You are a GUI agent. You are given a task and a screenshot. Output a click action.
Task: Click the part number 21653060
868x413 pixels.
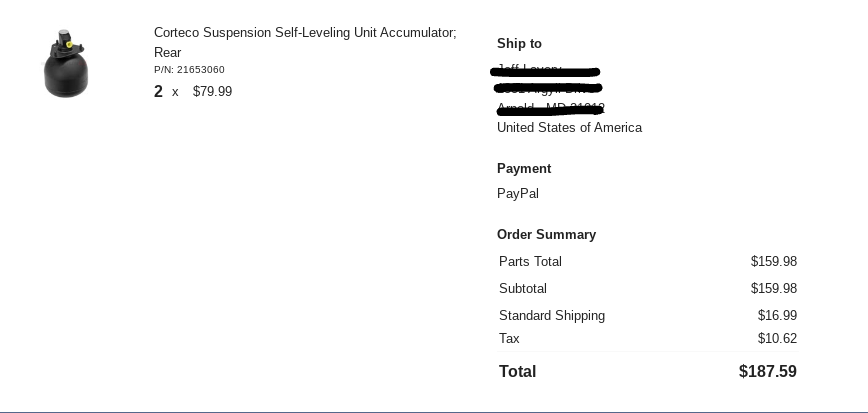(x=189, y=70)
